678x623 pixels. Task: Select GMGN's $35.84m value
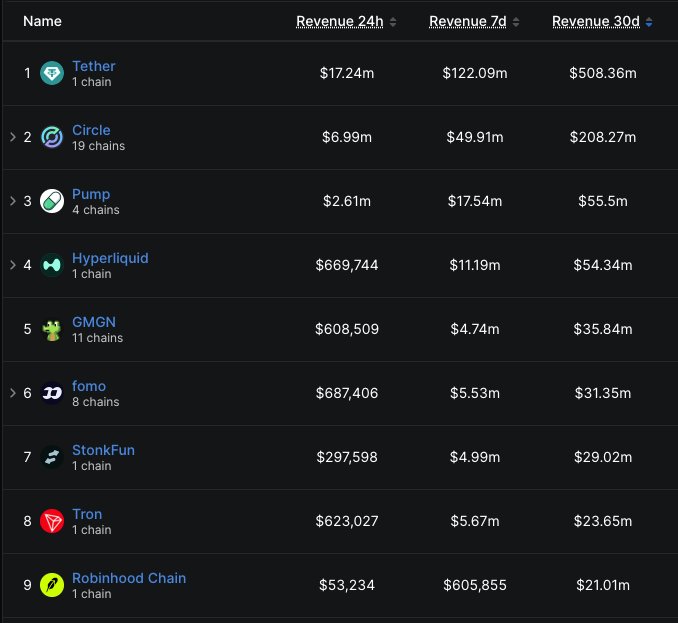[602, 329]
